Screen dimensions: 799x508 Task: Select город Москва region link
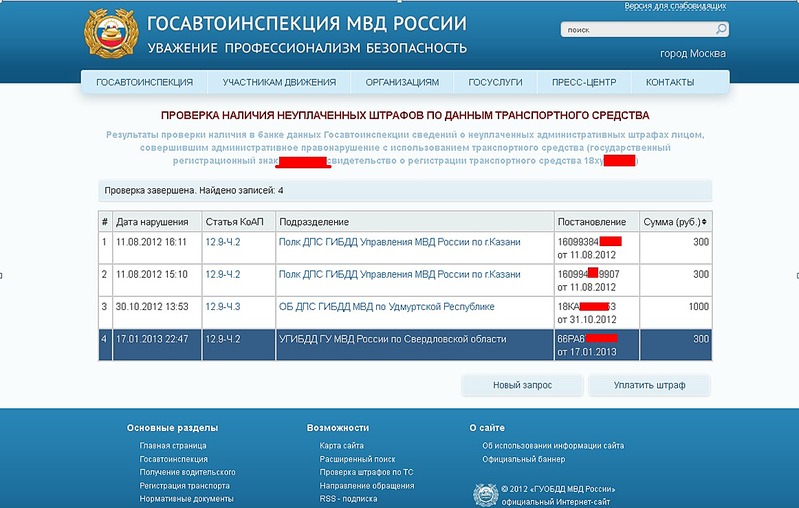pyautogui.click(x=693, y=54)
